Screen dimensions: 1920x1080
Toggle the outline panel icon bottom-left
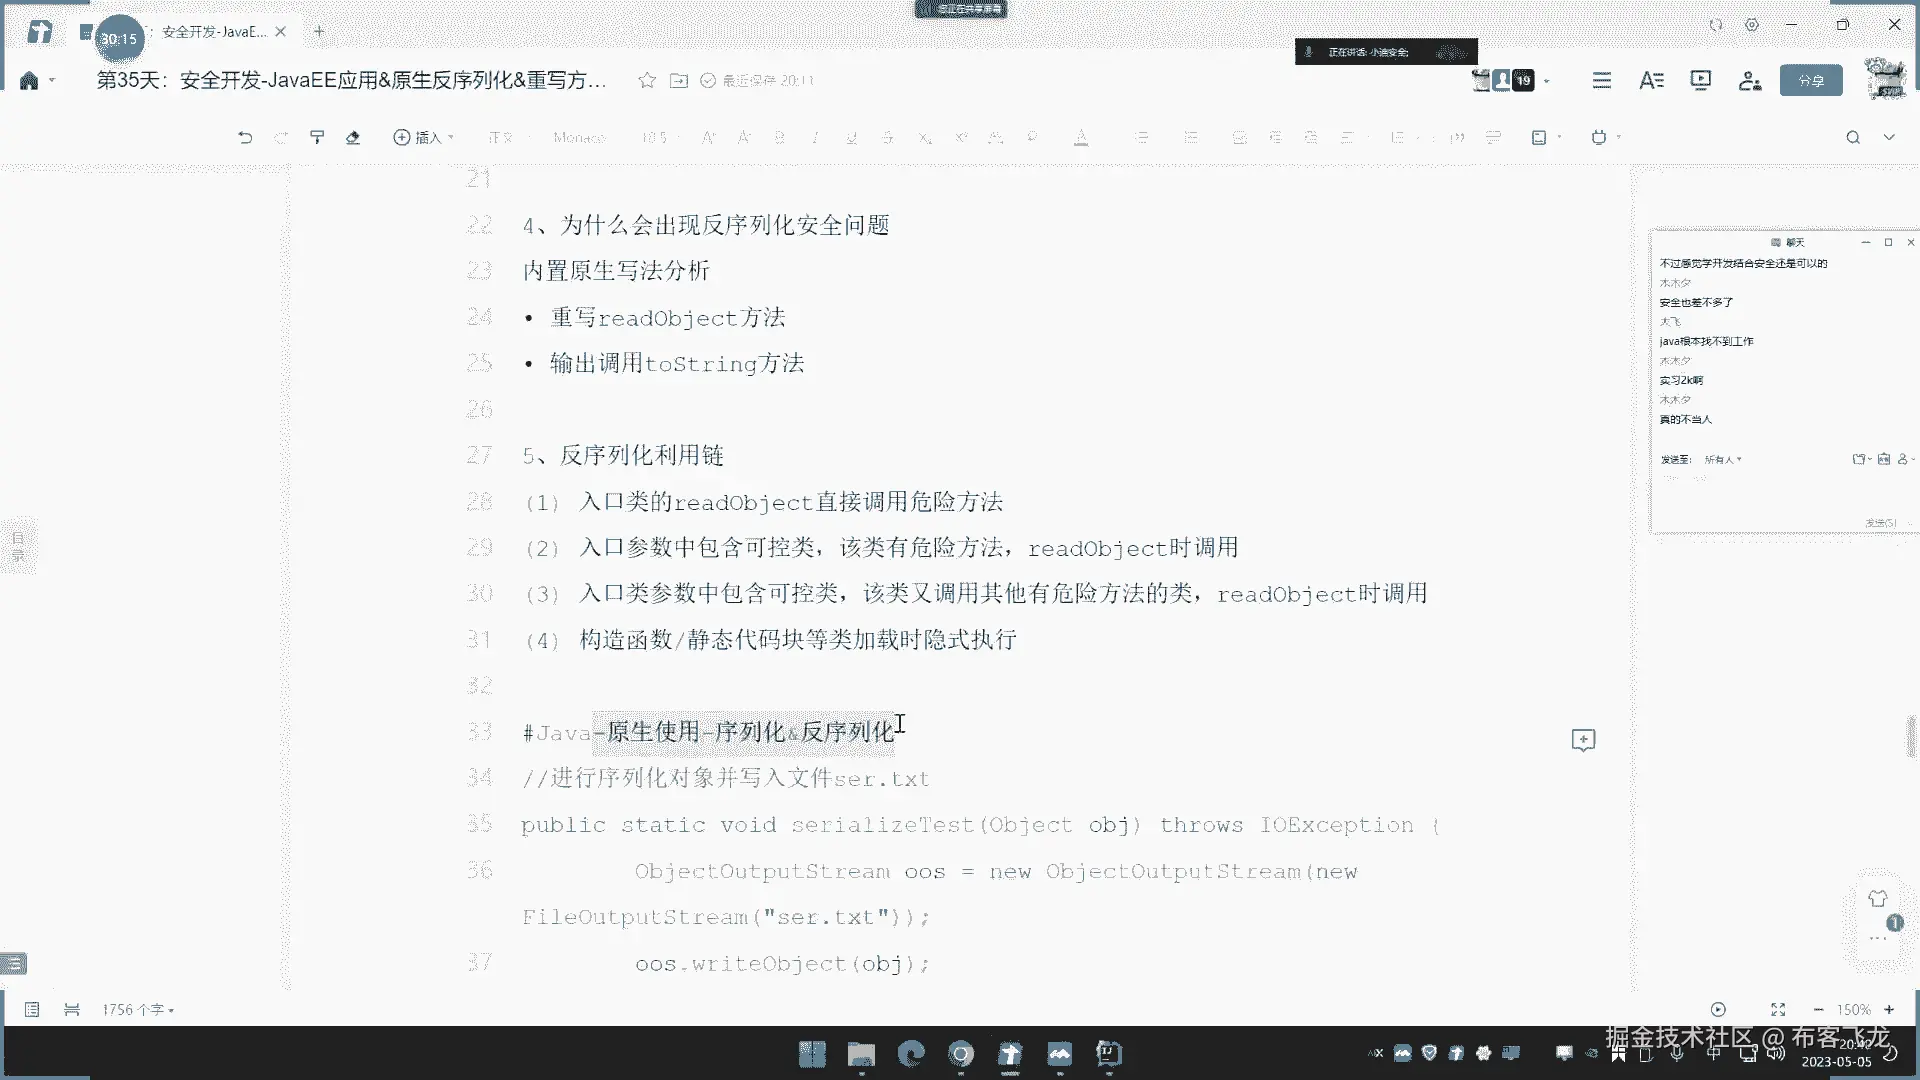pos(32,1010)
